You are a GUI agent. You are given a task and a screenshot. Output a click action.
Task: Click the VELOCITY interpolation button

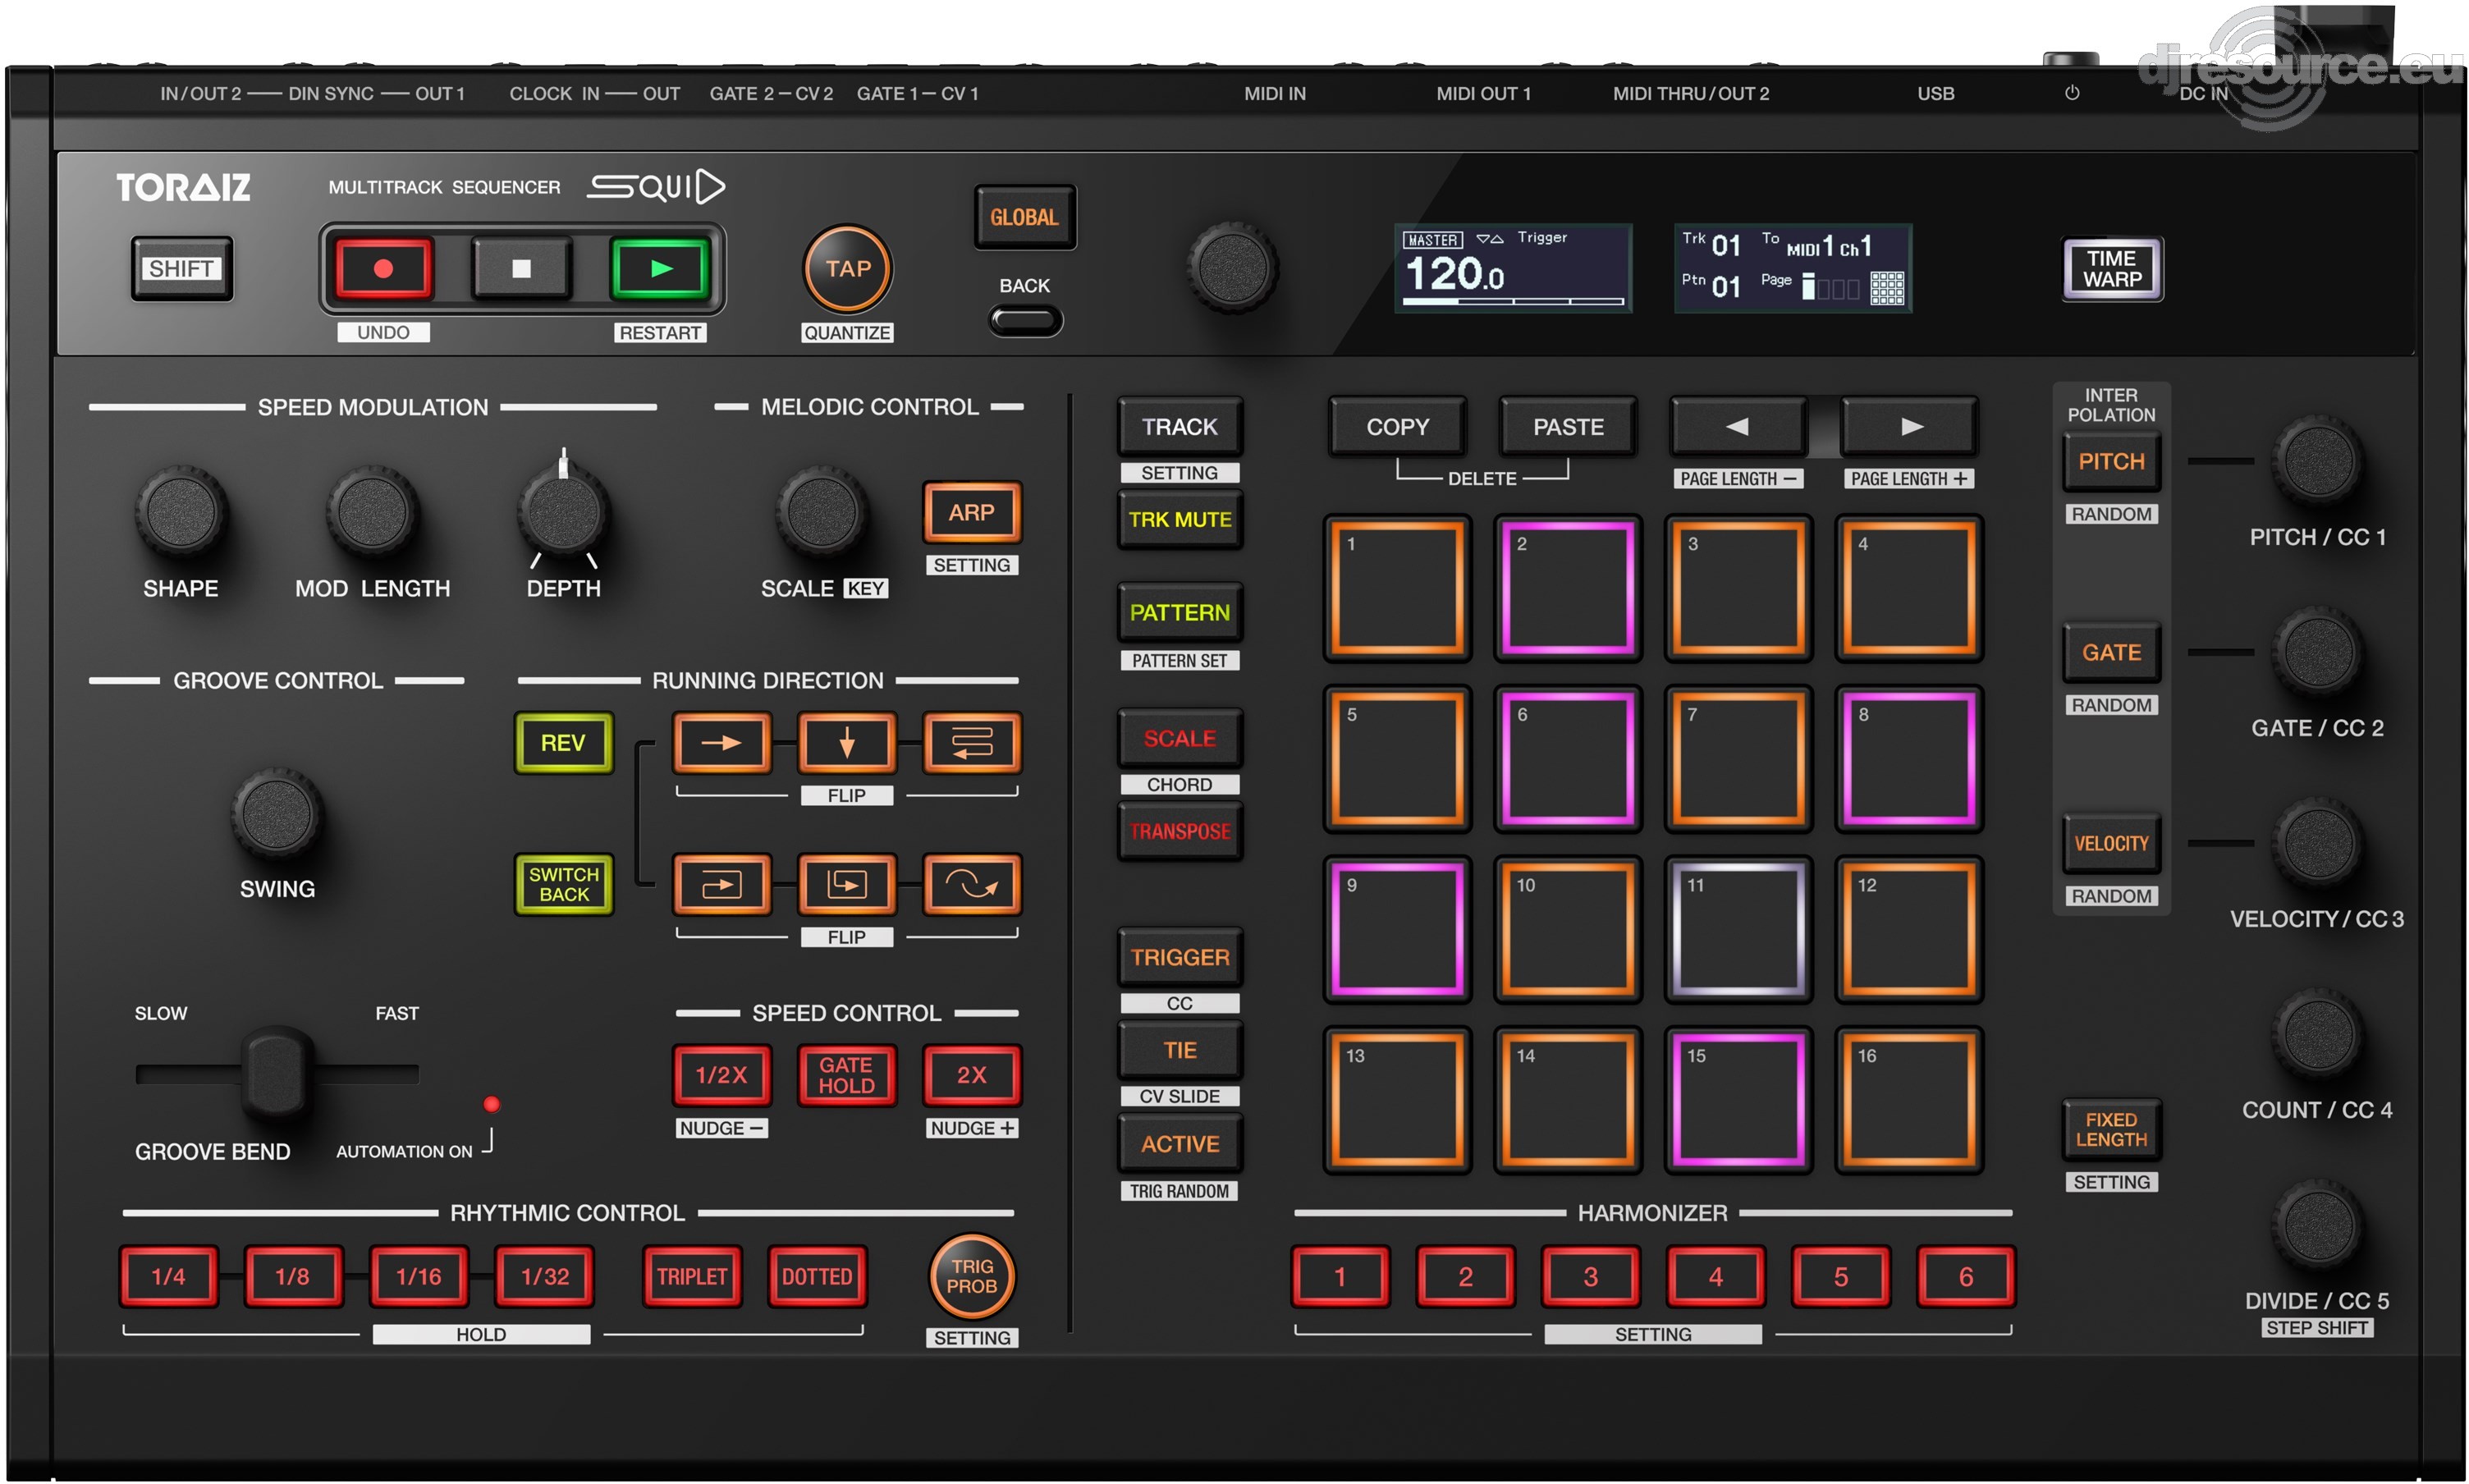2111,843
